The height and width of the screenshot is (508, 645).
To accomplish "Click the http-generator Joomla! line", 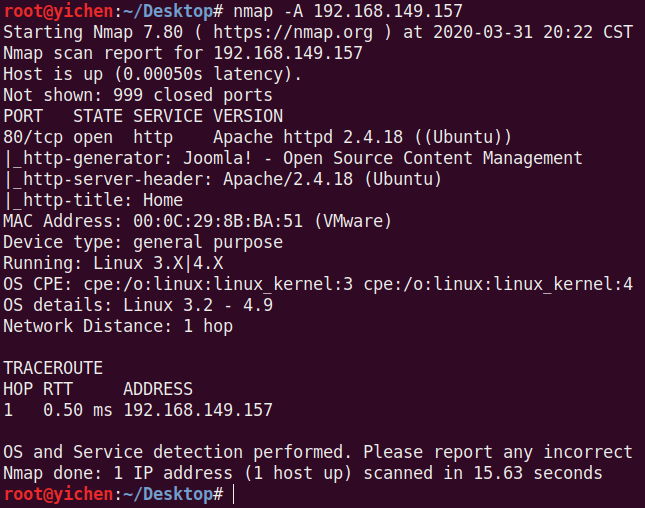I will pos(293,158).
